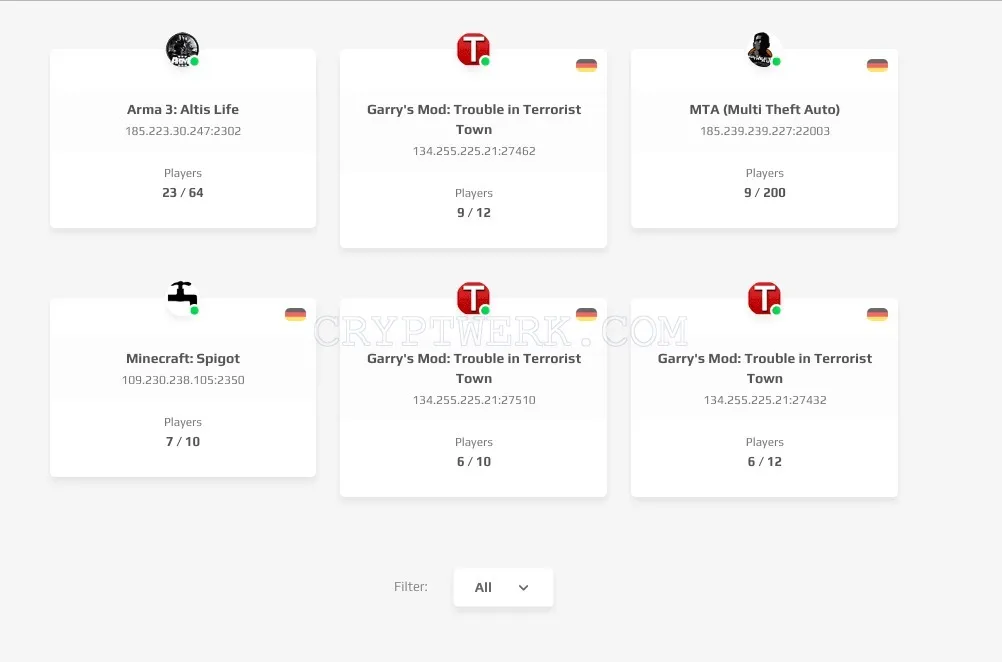Click TTT logo on server port 27510
Viewport: 1002px width, 662px height.
(x=474, y=298)
